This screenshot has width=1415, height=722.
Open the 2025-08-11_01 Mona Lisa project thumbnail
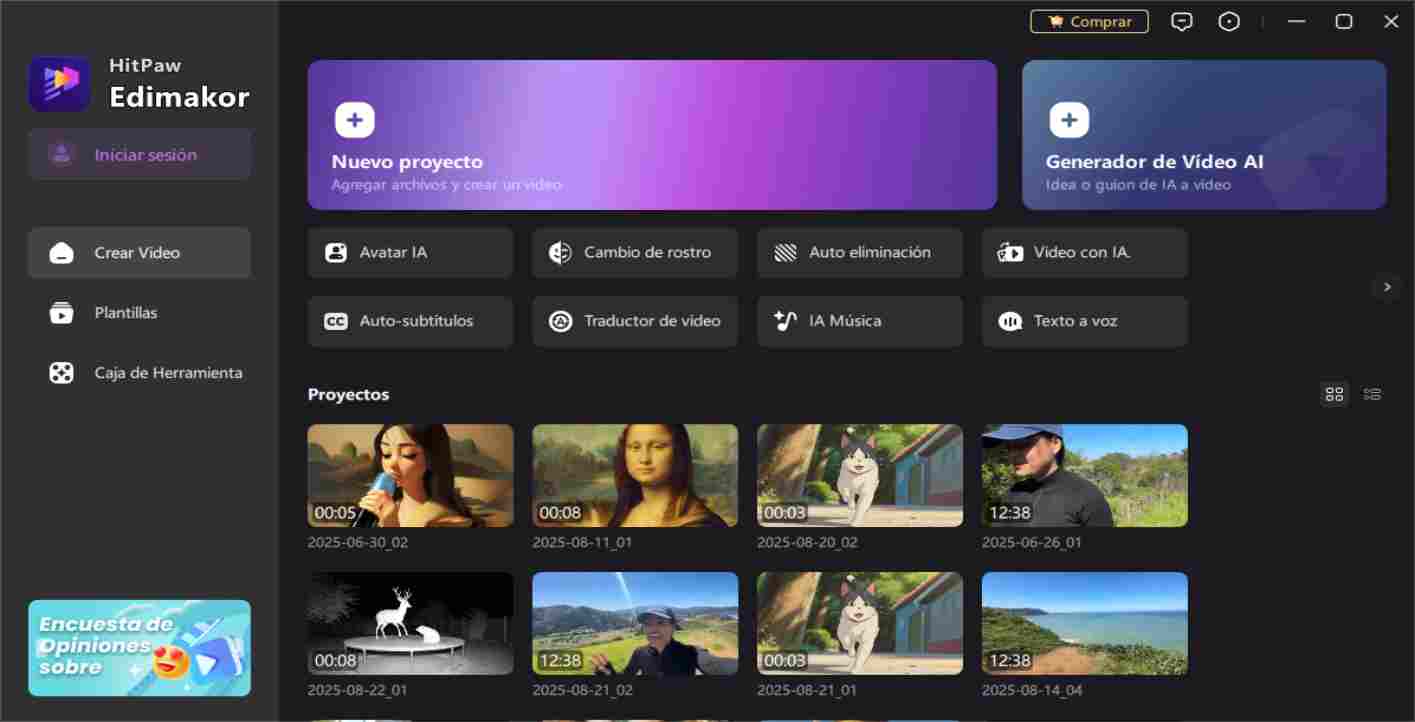click(635, 475)
